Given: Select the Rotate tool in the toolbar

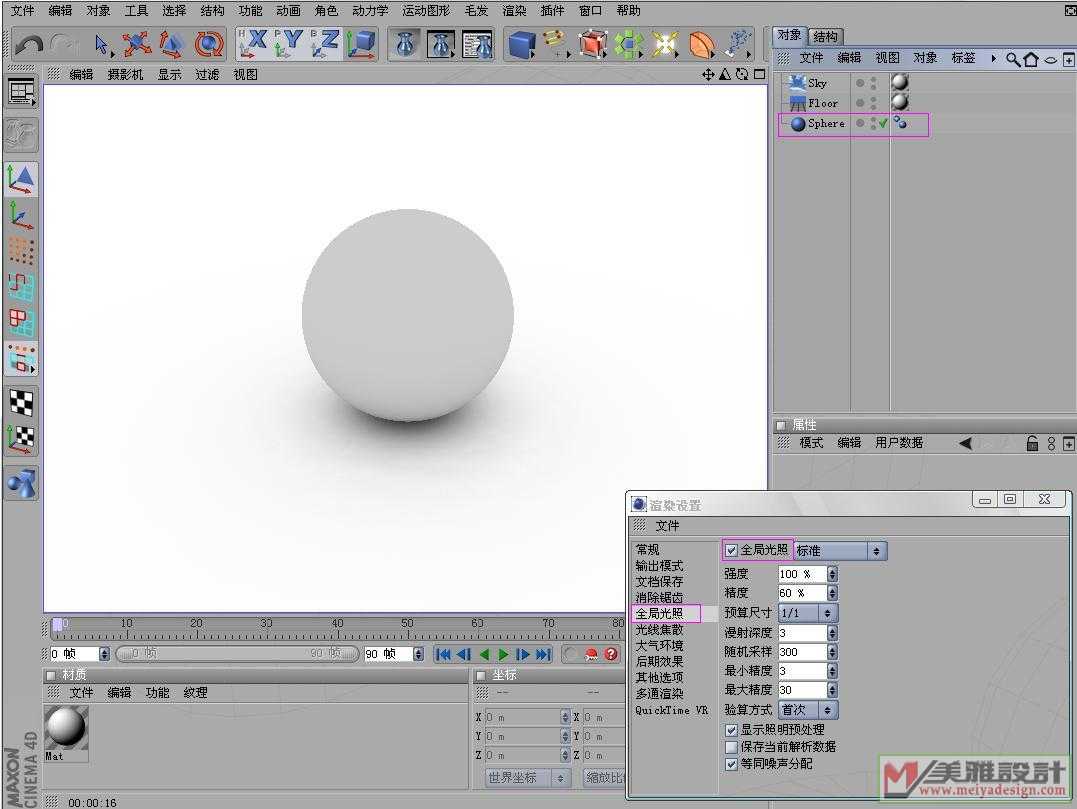Looking at the screenshot, I should pyautogui.click(x=208, y=44).
